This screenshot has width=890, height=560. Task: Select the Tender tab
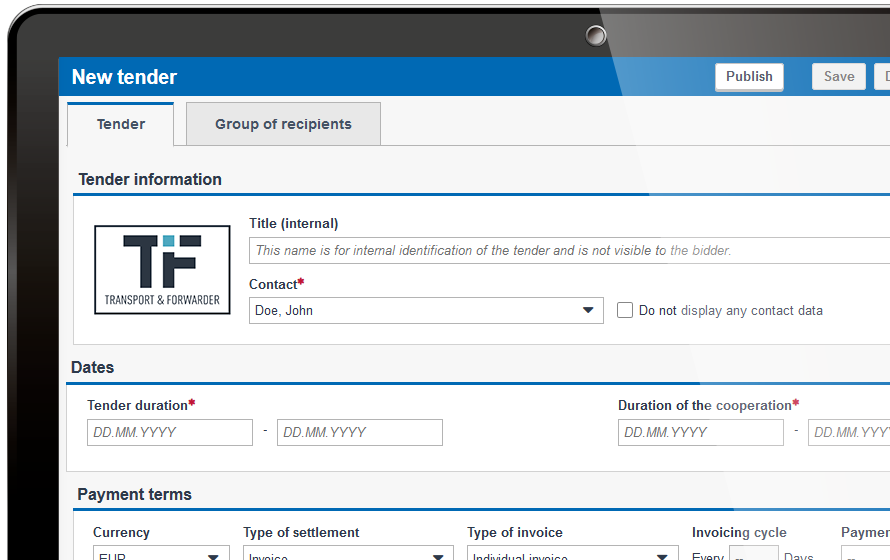(x=121, y=124)
